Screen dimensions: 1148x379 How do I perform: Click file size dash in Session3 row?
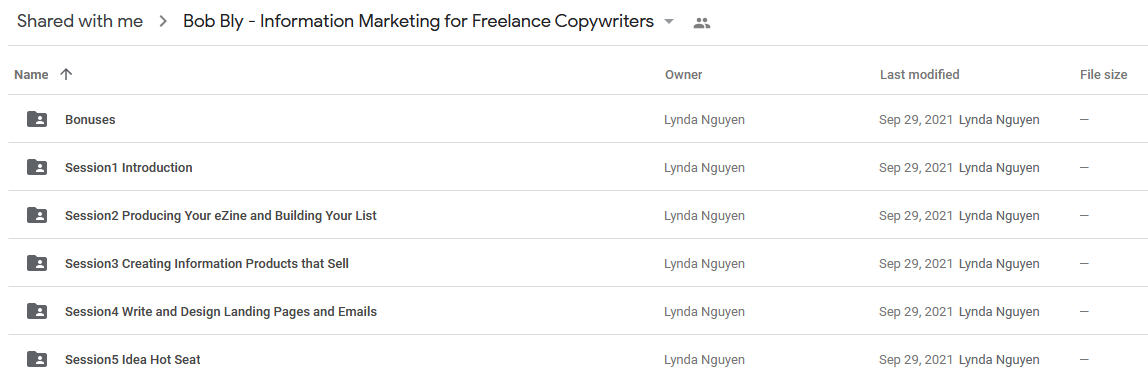click(x=1084, y=263)
